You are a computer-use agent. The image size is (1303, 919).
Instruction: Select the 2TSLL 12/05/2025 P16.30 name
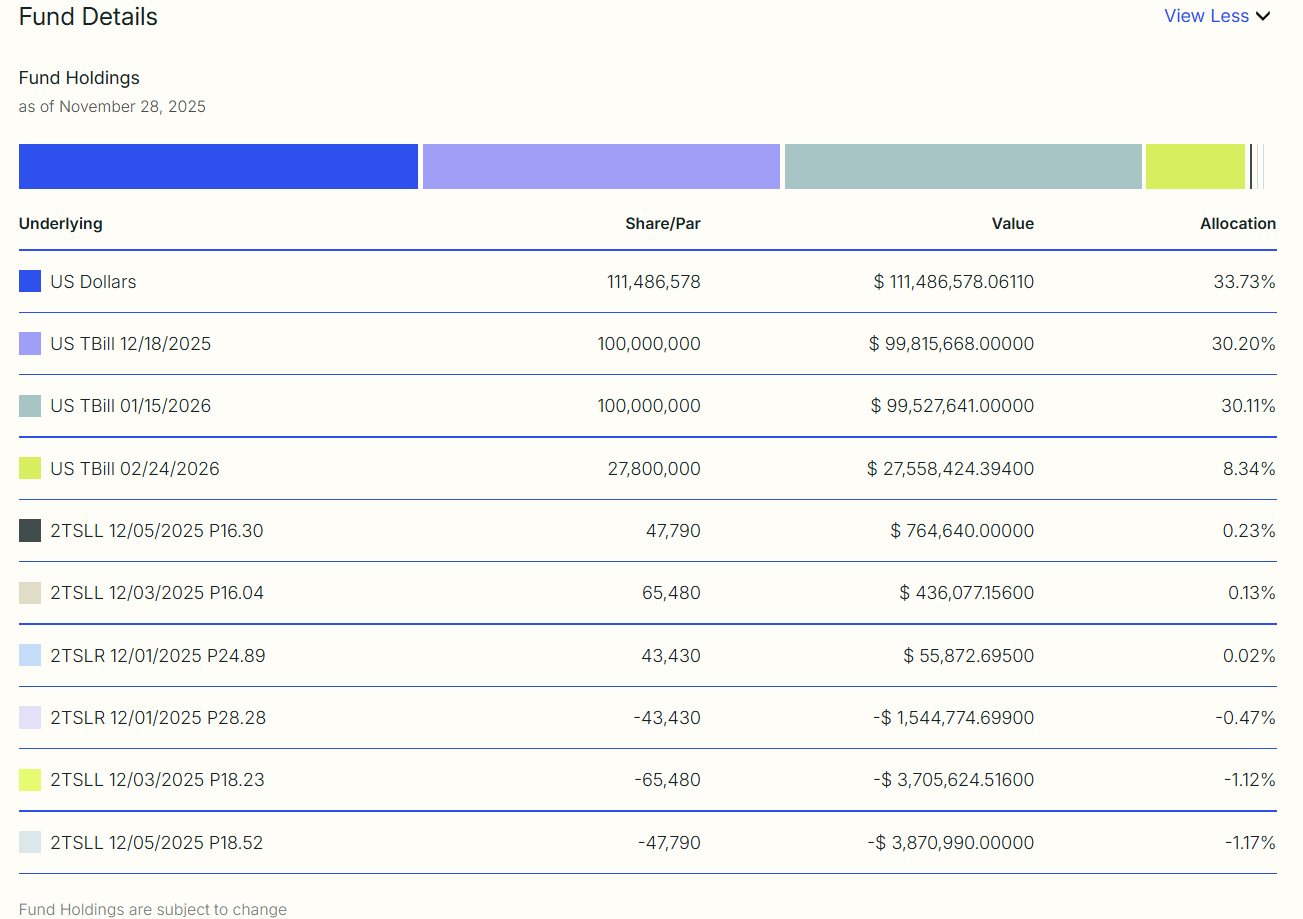point(157,531)
